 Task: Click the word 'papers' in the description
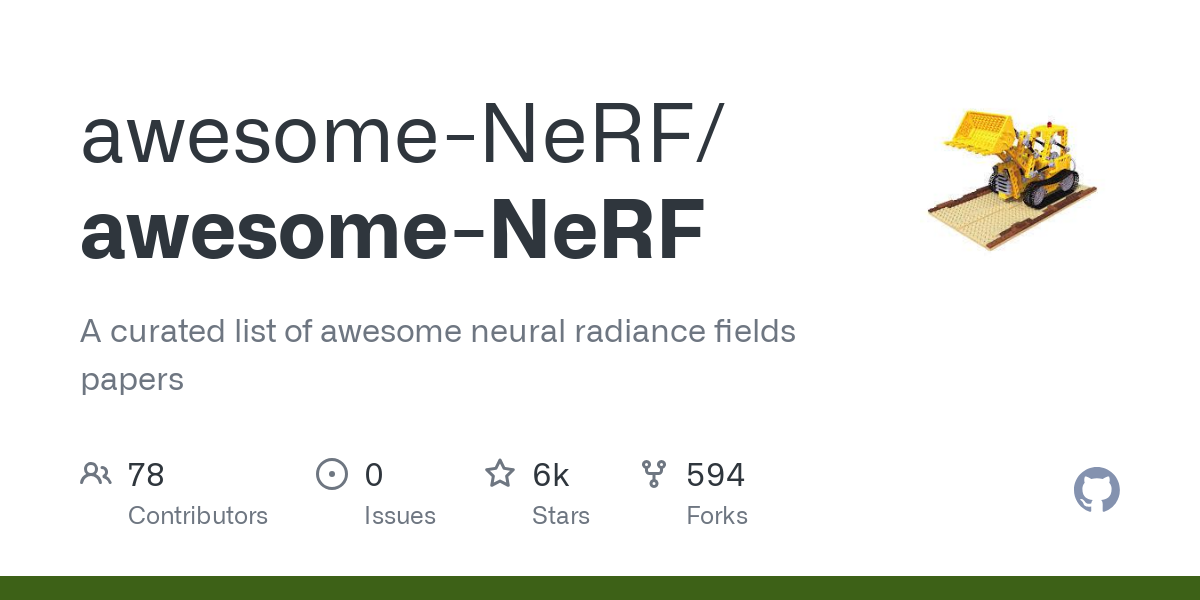[x=132, y=381]
